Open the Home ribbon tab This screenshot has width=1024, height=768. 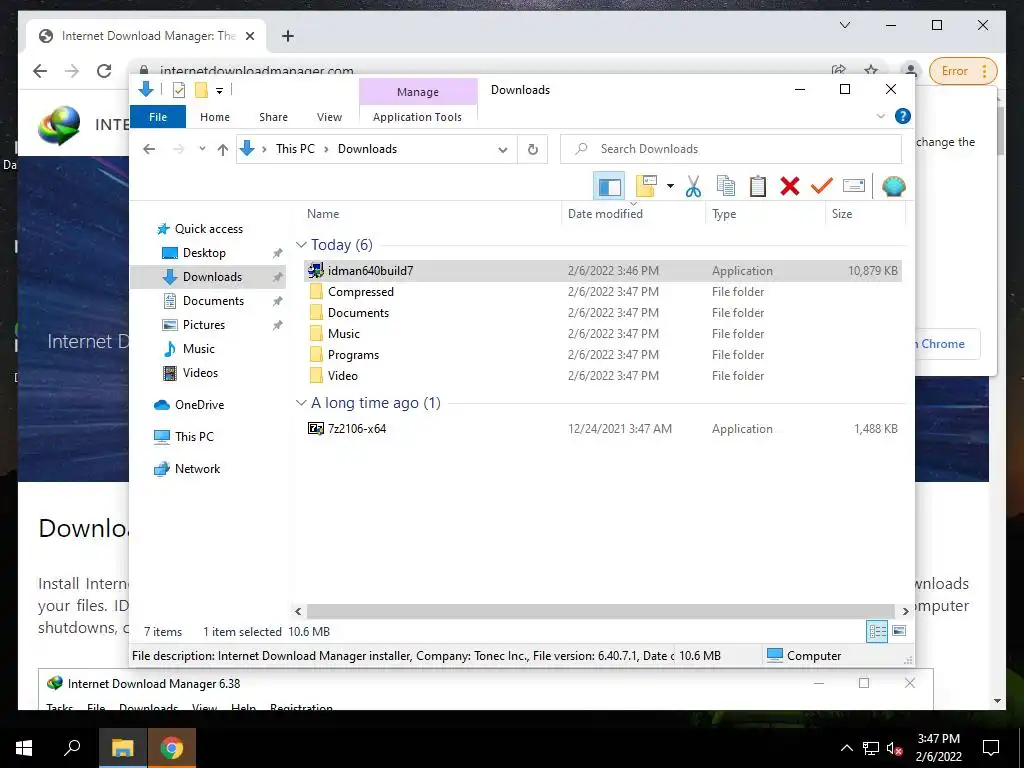pyautogui.click(x=215, y=117)
